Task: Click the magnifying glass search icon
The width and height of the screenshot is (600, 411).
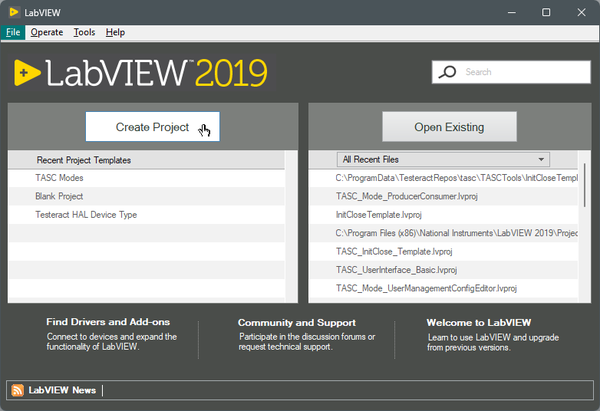Action: coord(447,72)
